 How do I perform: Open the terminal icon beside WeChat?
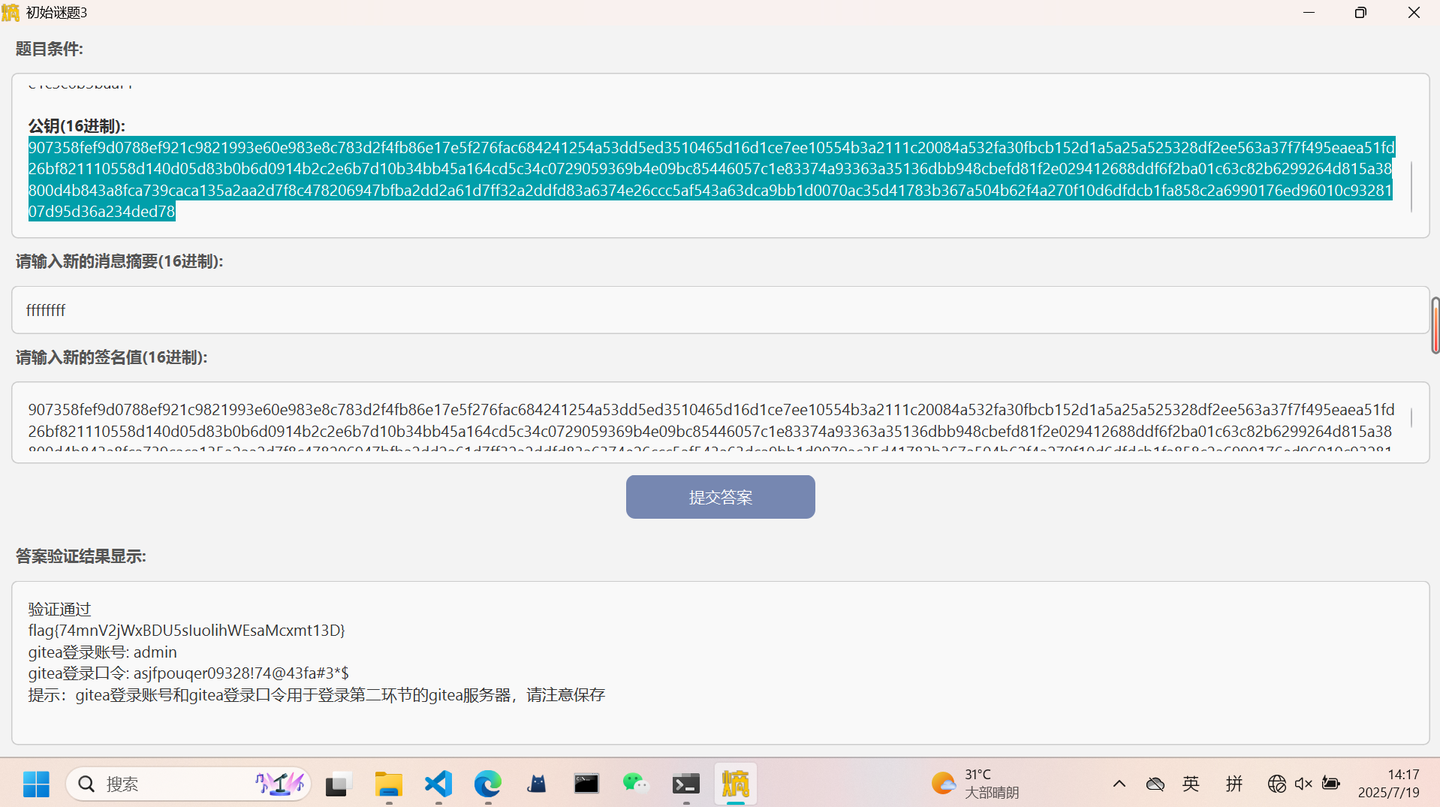686,784
